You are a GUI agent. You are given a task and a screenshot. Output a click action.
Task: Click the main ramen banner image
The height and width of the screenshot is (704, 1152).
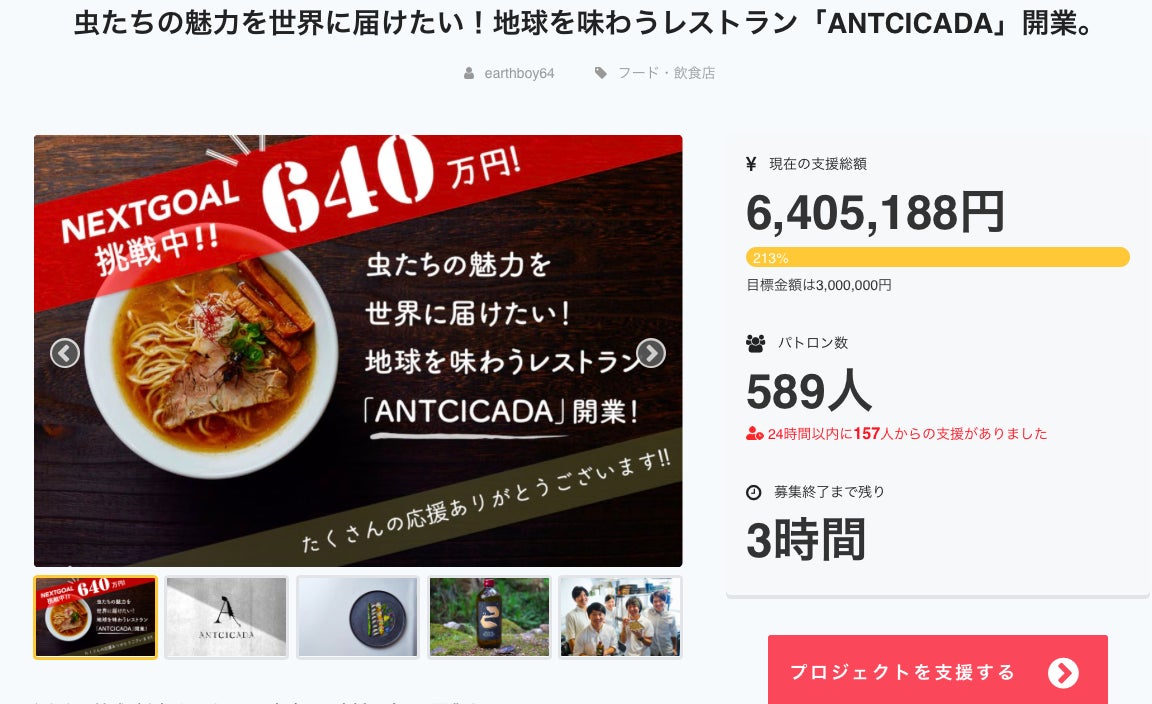click(358, 351)
